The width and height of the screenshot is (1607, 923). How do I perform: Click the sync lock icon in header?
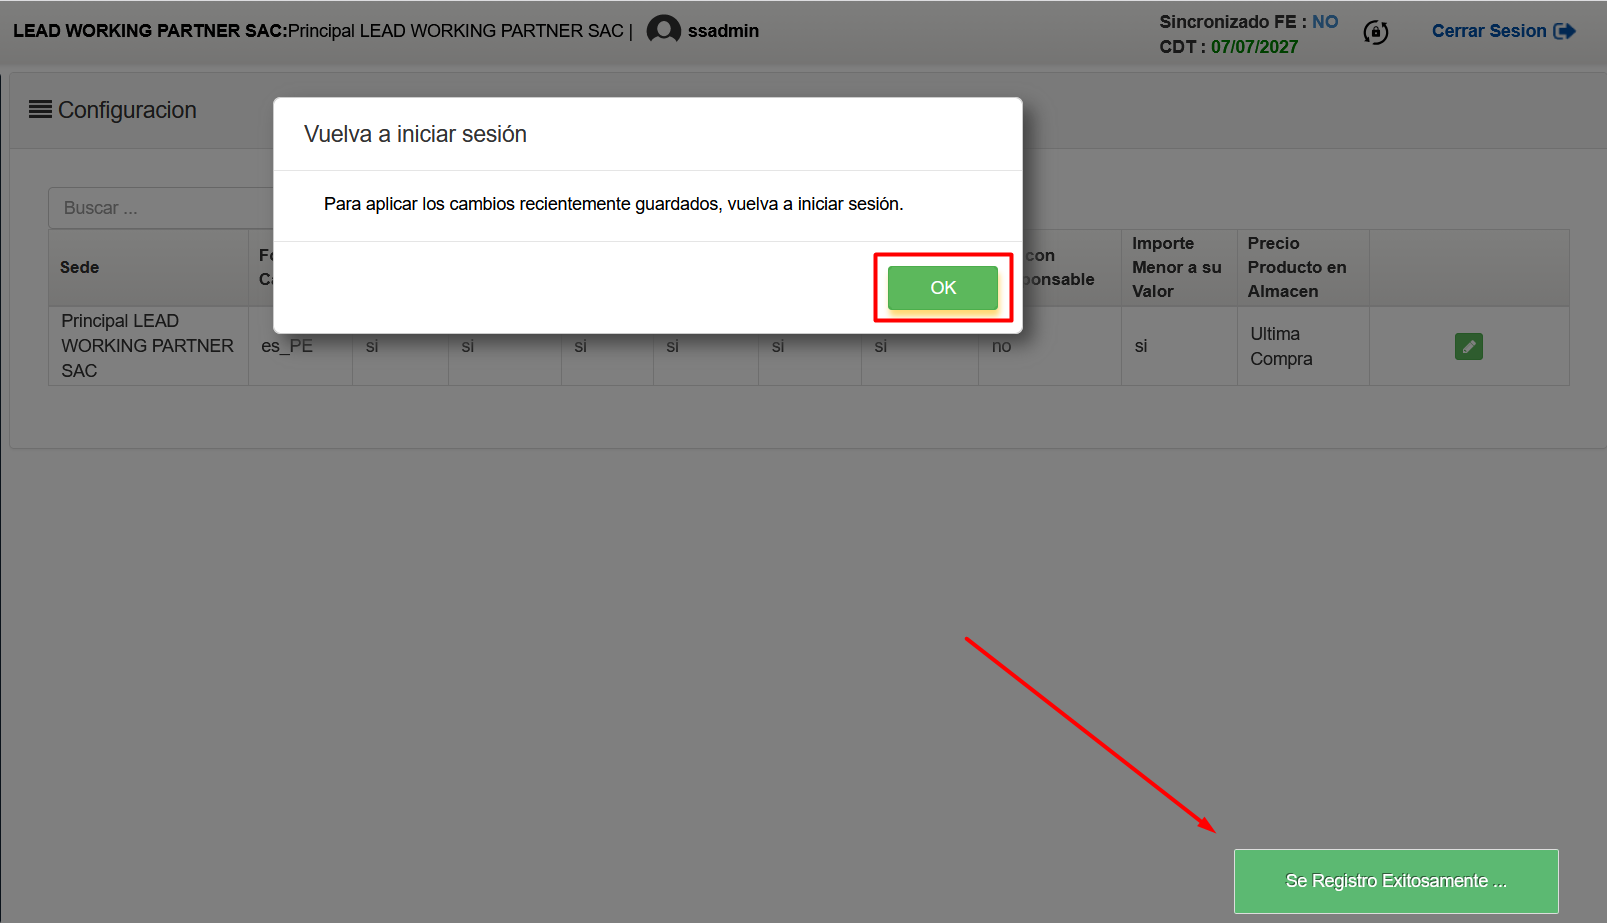click(1375, 32)
